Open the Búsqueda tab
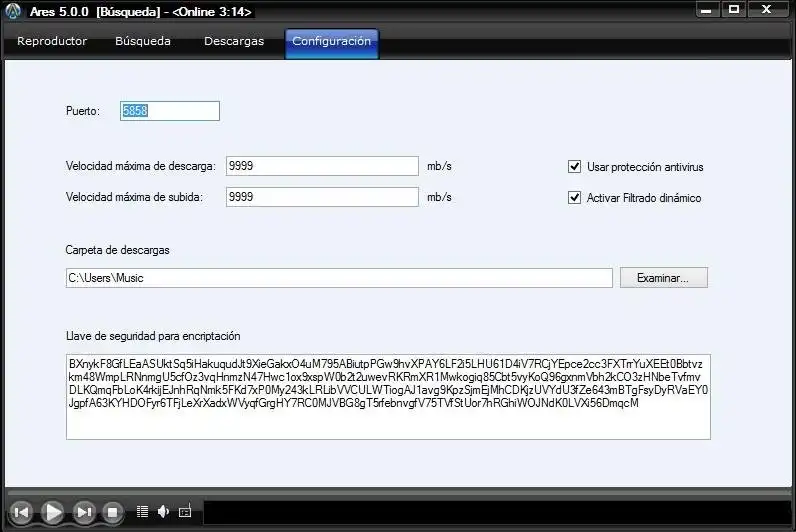 point(143,41)
